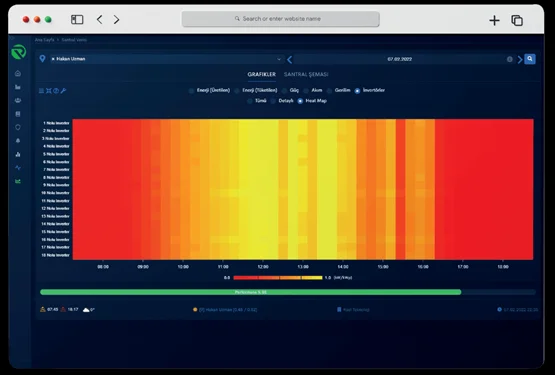Open the pulse activity sidebar icon
This screenshot has height=375, width=555.
18,168
